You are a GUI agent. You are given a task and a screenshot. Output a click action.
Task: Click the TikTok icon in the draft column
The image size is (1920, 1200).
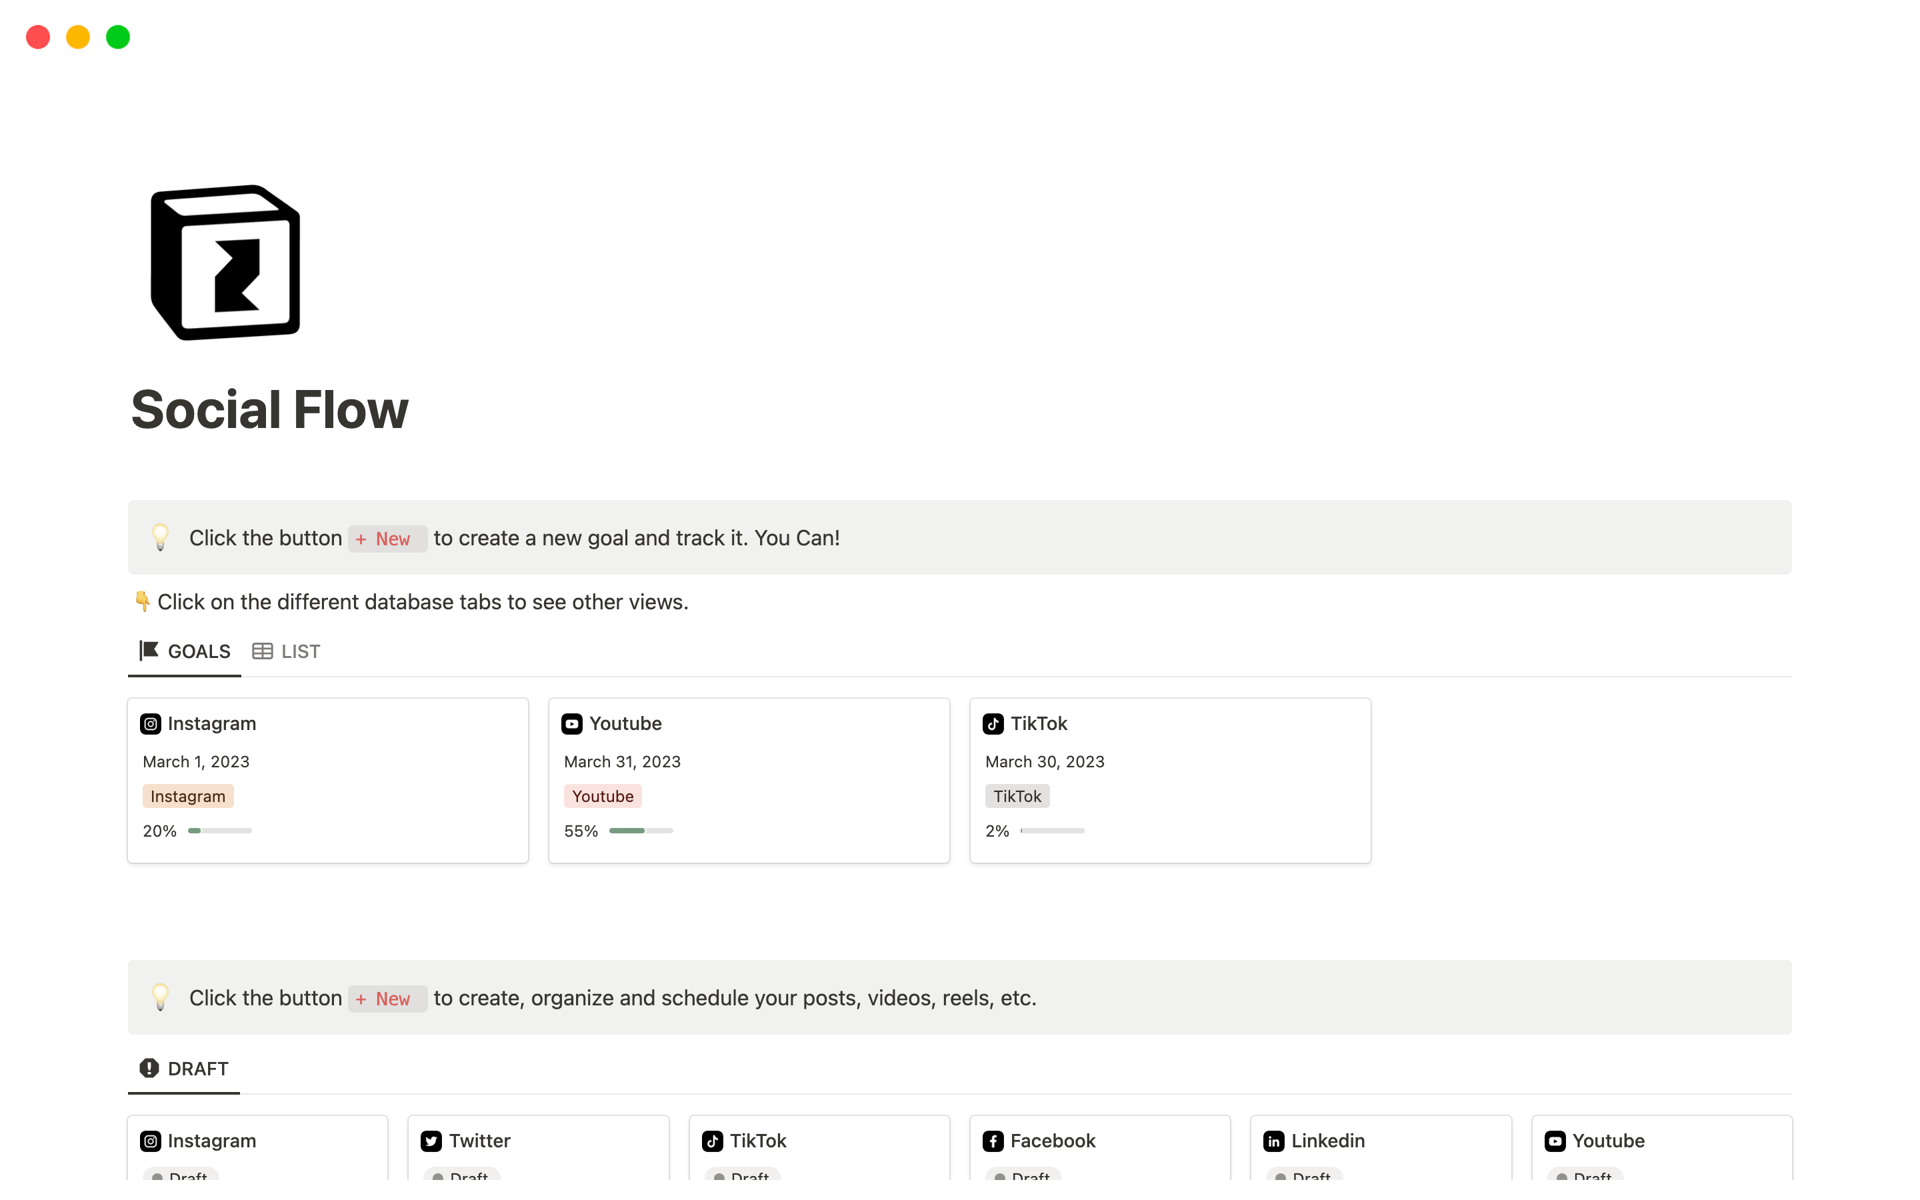click(712, 1141)
